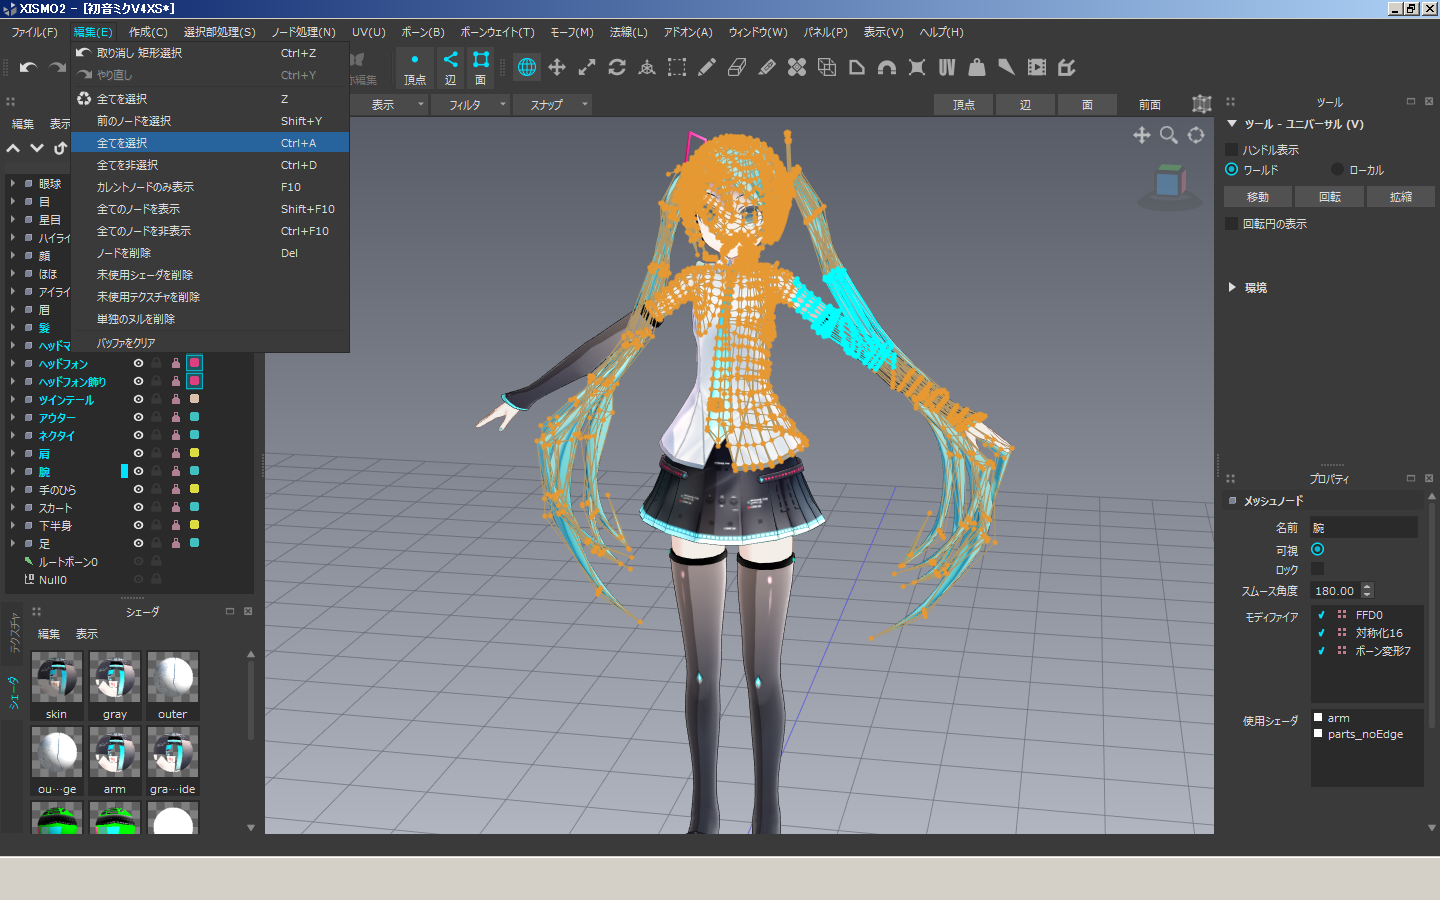Enable the 回転円の表示 checkbox
The image size is (1440, 900).
(1232, 223)
